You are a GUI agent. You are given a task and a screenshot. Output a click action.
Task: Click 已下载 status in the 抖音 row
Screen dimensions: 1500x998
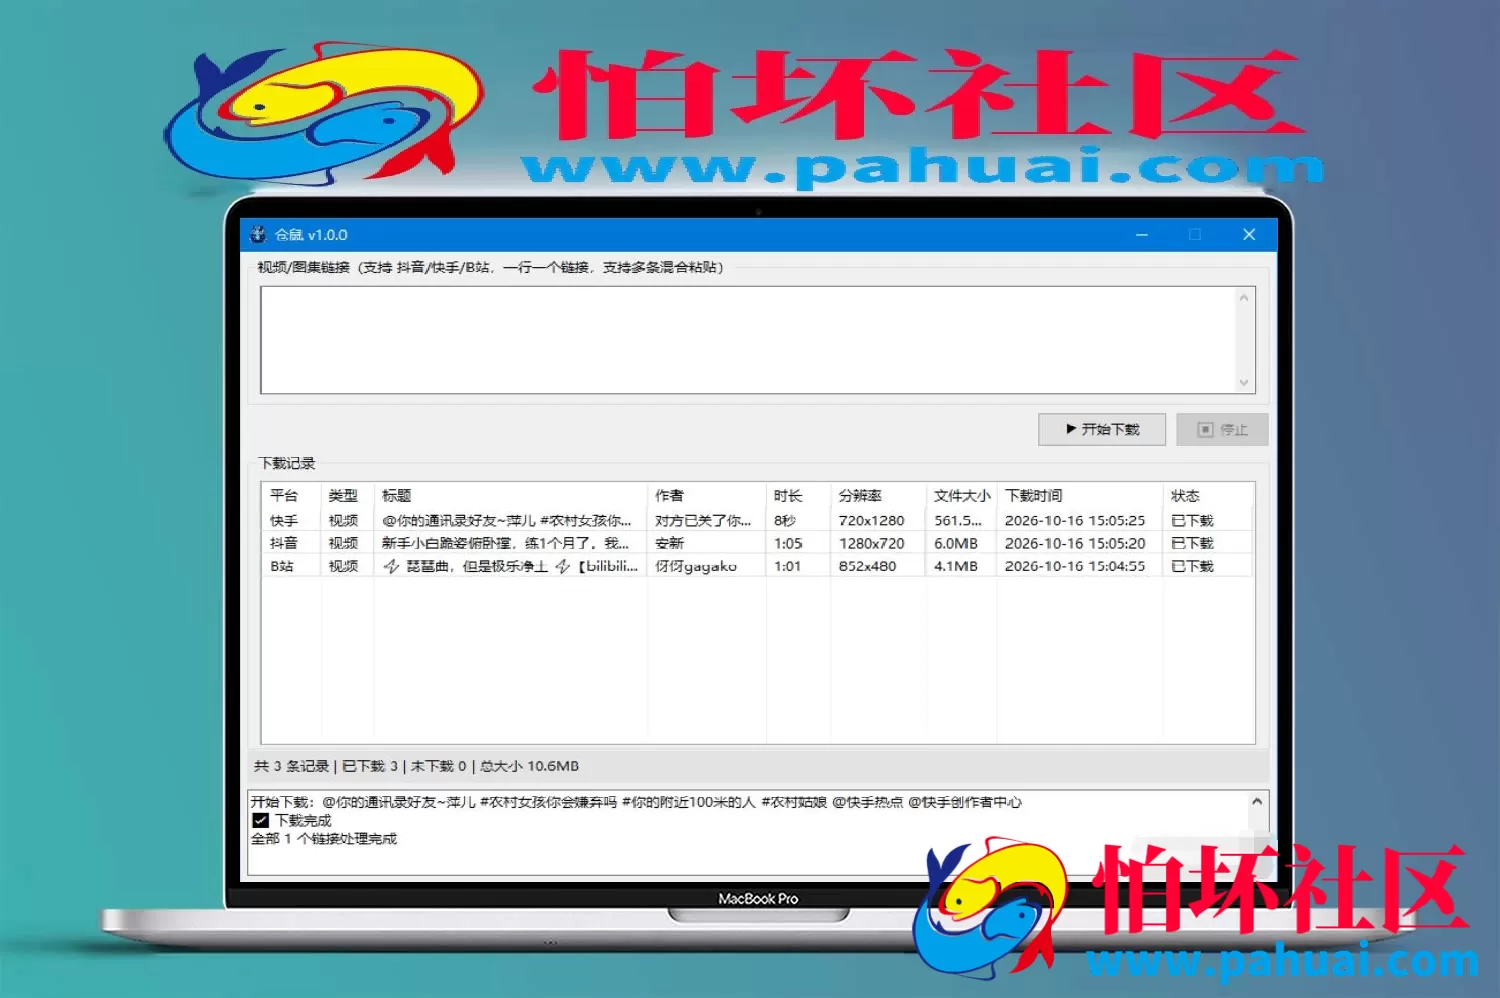pyautogui.click(x=1192, y=543)
